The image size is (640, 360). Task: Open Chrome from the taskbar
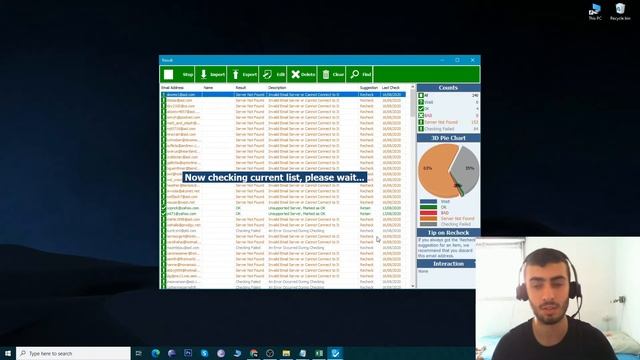254,353
